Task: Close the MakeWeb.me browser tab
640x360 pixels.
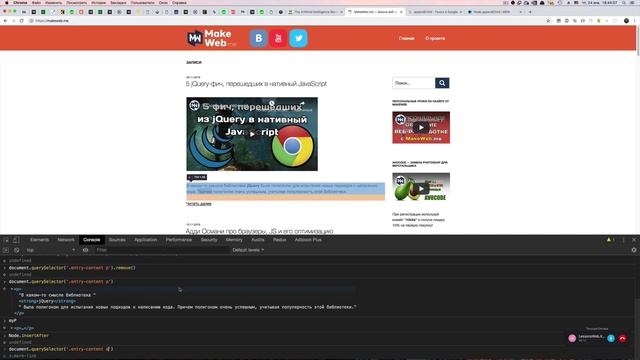Action: pyautogui.click(x=401, y=12)
